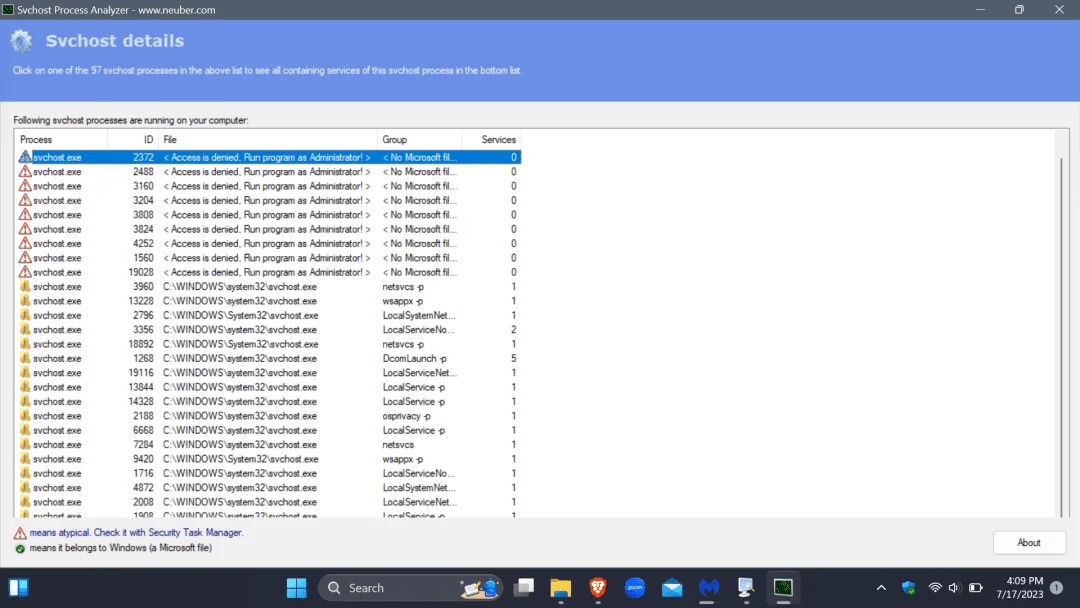This screenshot has width=1080, height=608.
Task: Open Wi-Fi network status icon
Action: coord(935,588)
